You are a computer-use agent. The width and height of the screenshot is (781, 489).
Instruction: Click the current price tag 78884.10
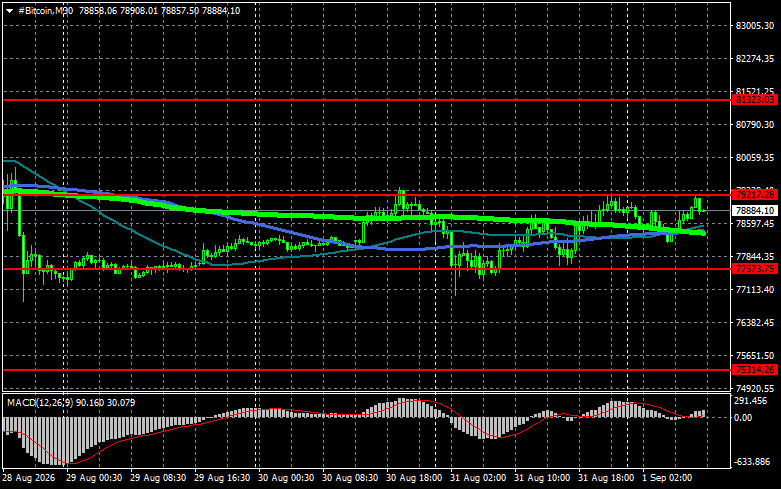(x=755, y=211)
